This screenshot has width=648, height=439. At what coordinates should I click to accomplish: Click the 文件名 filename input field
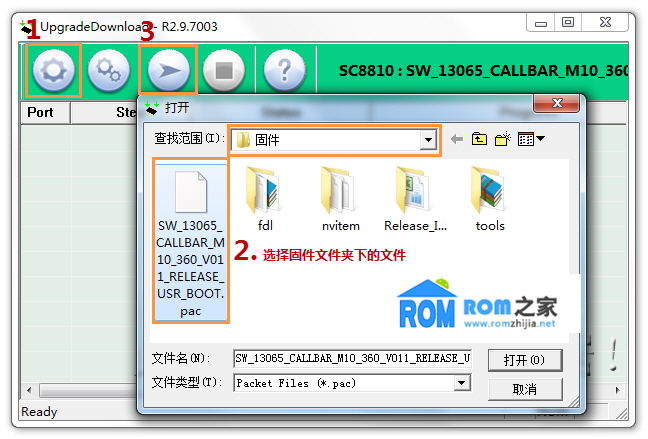tap(353, 358)
